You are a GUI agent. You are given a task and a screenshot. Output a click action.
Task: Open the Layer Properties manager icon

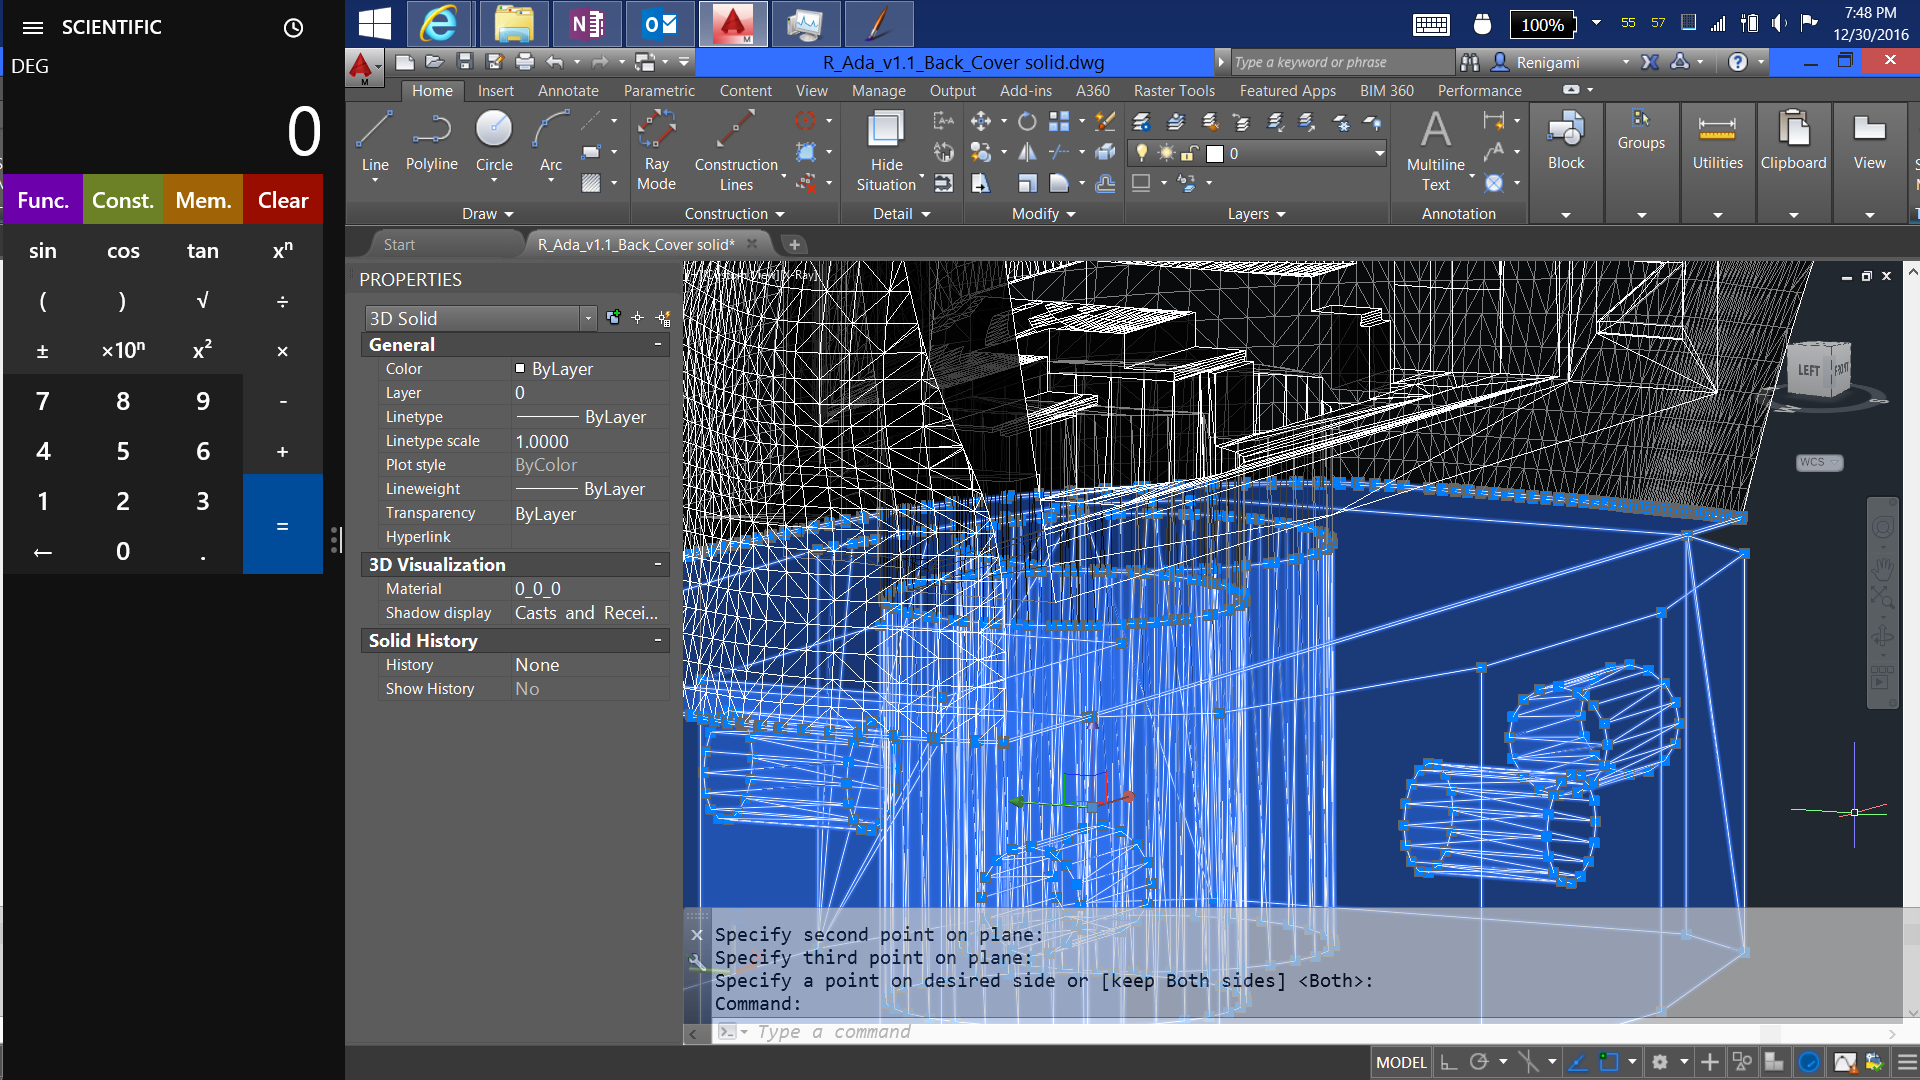point(1140,123)
